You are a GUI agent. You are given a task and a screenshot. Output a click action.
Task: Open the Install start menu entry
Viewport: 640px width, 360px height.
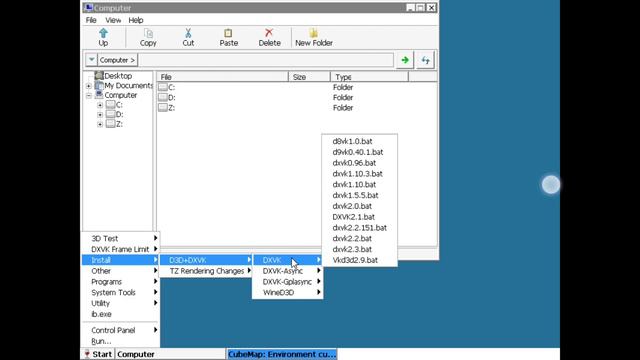coord(121,260)
